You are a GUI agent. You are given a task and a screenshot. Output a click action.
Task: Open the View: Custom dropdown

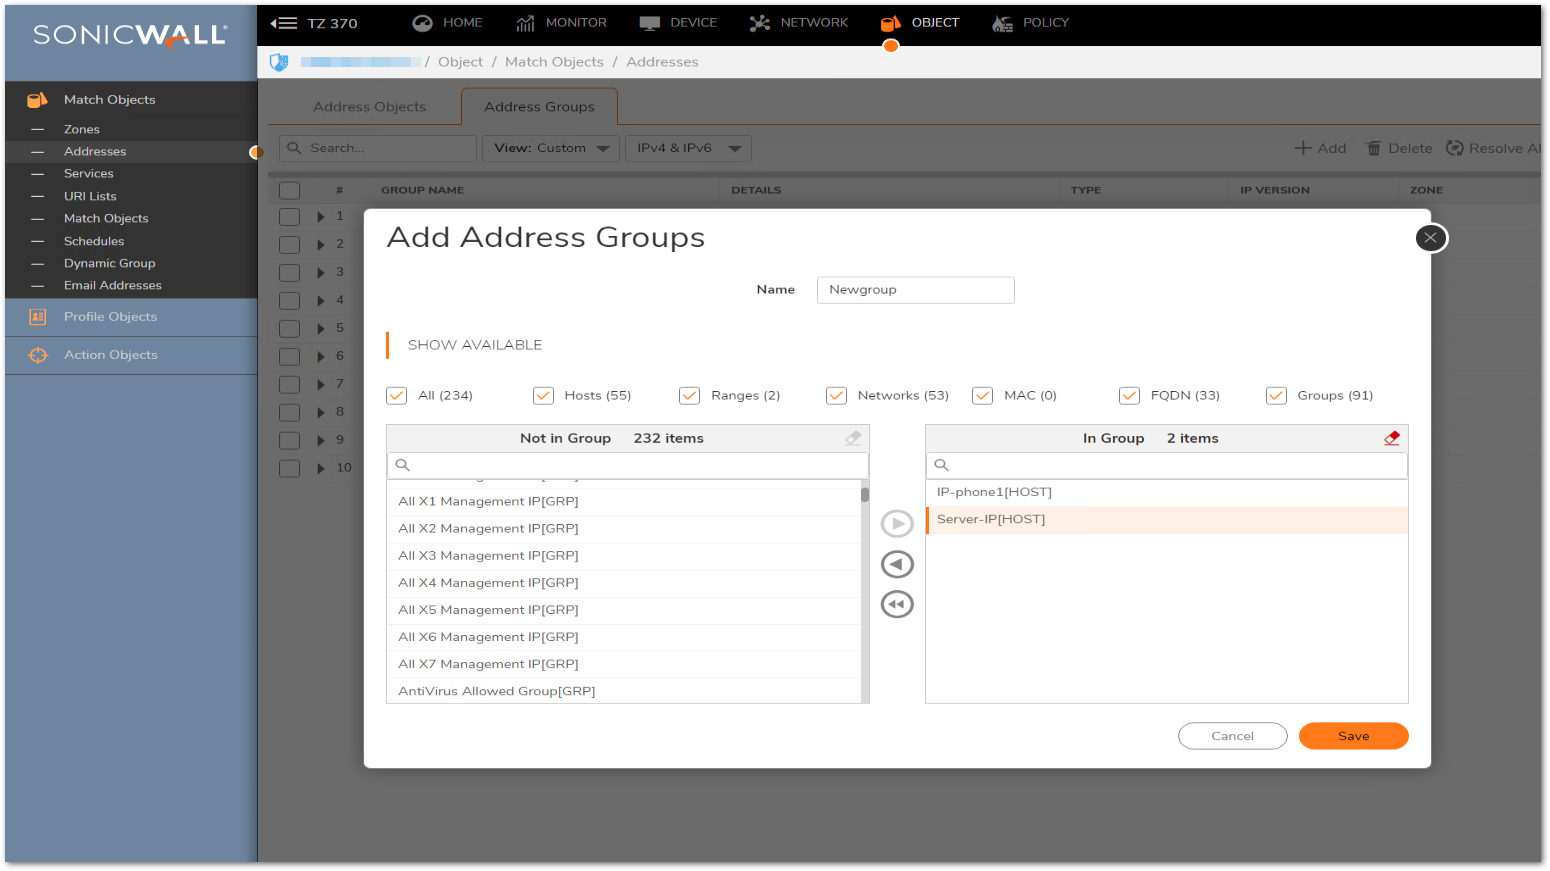click(551, 148)
